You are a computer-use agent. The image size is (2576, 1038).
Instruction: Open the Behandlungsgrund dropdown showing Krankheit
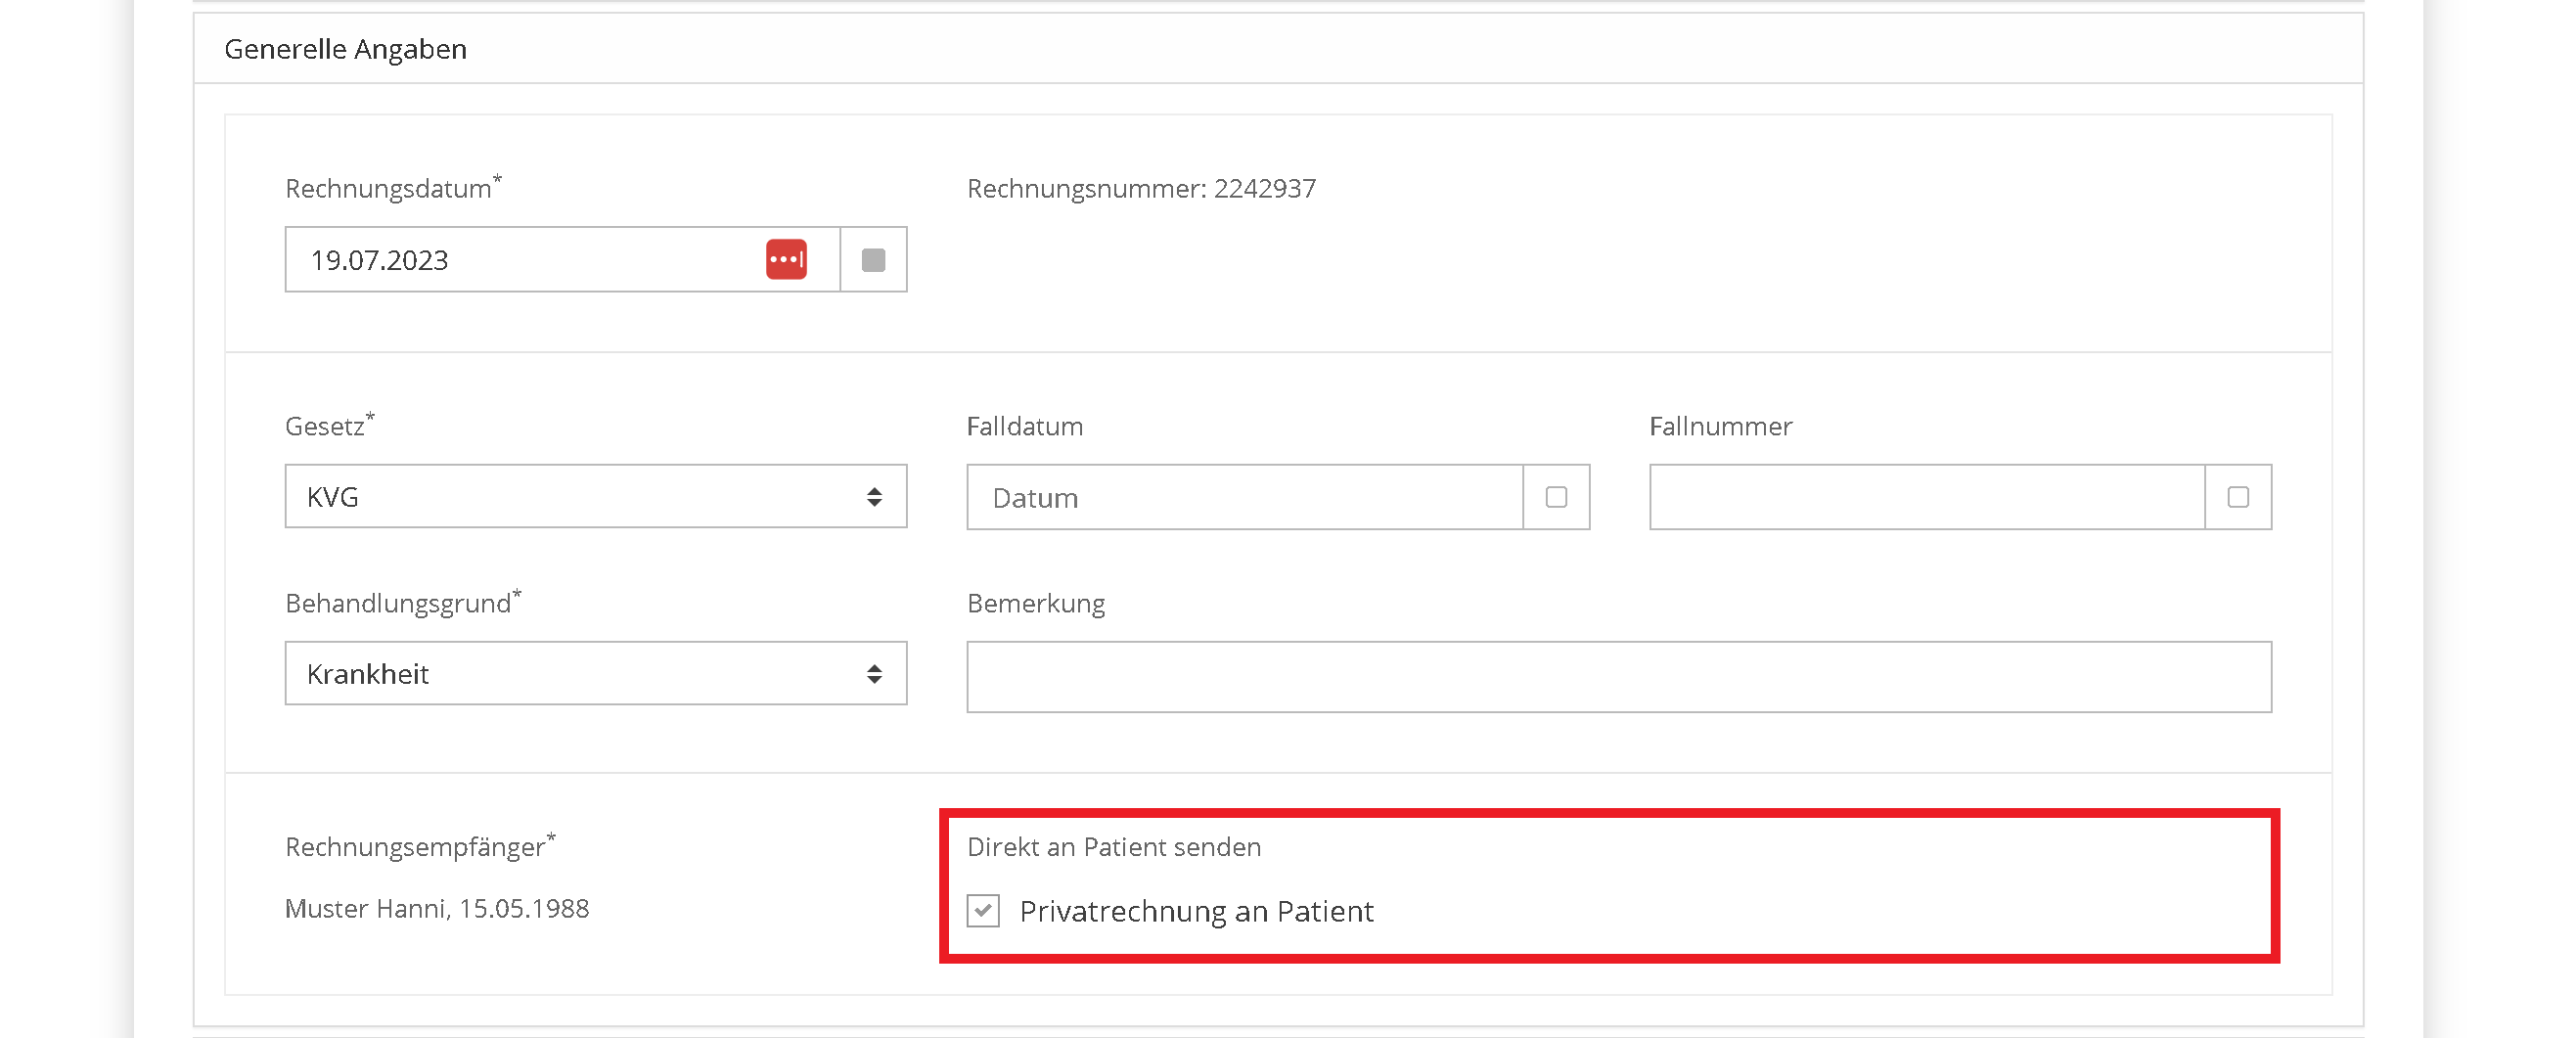pyautogui.click(x=596, y=673)
